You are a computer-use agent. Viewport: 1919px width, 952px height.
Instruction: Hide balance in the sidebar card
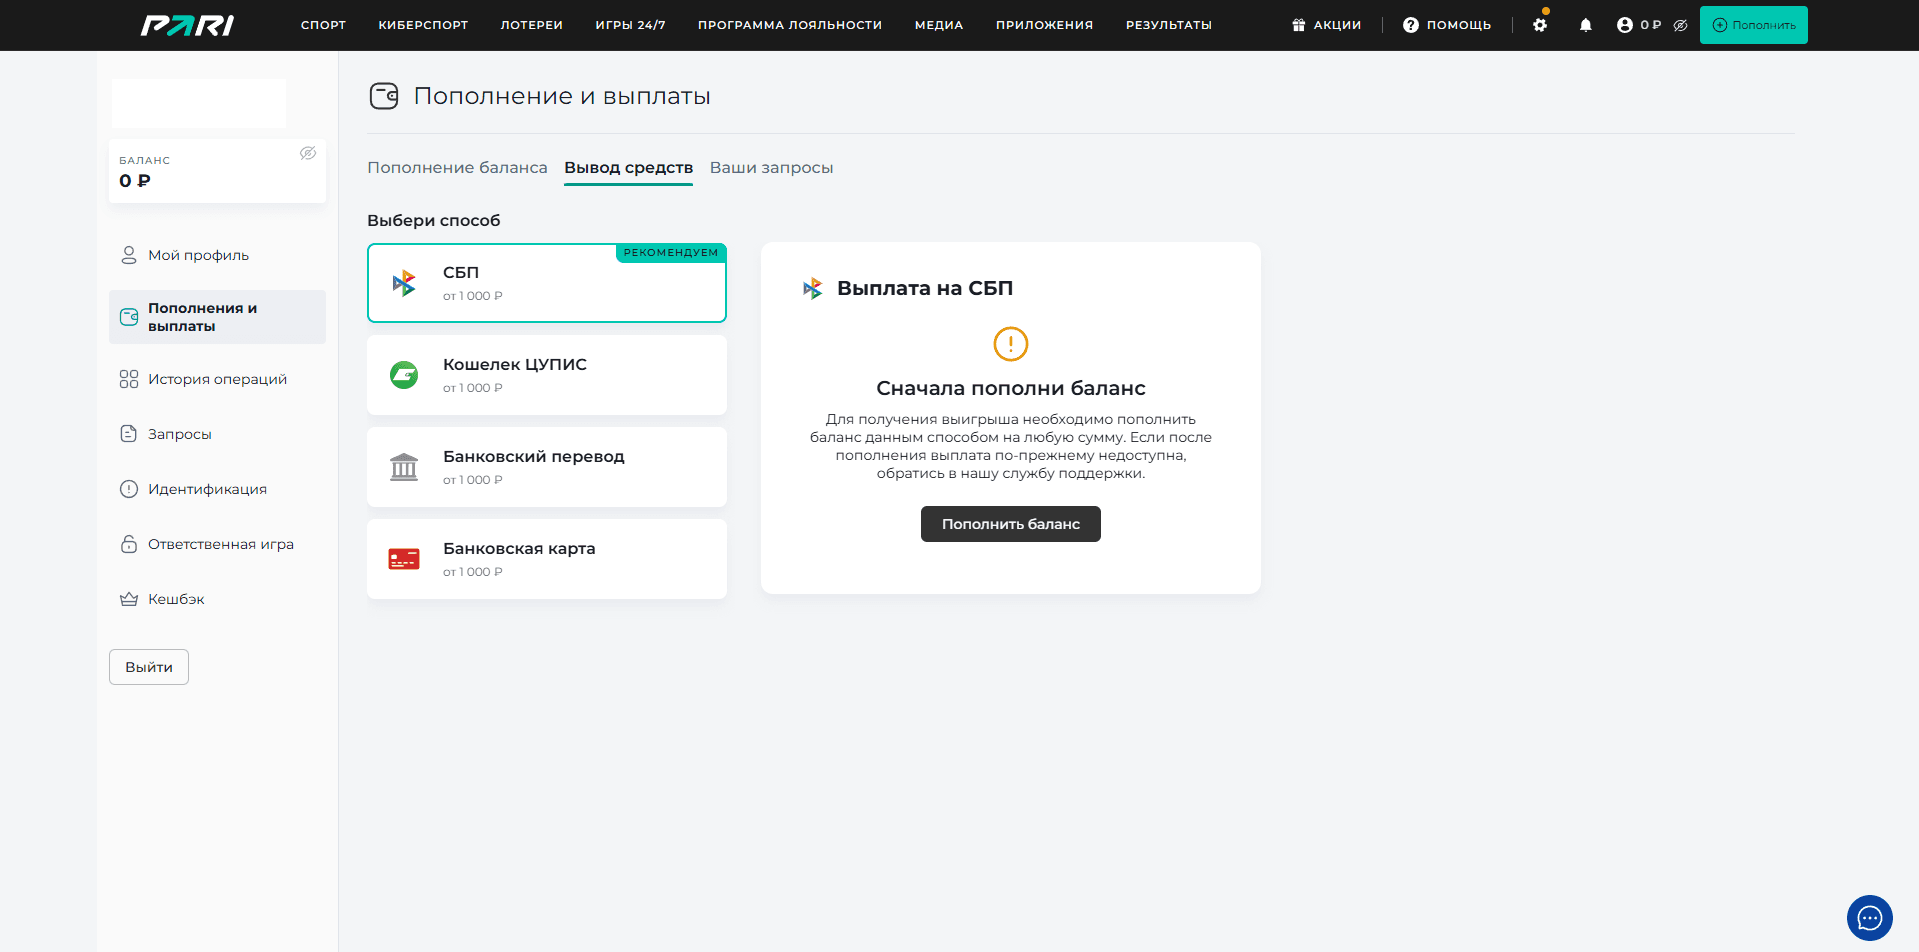[308, 153]
